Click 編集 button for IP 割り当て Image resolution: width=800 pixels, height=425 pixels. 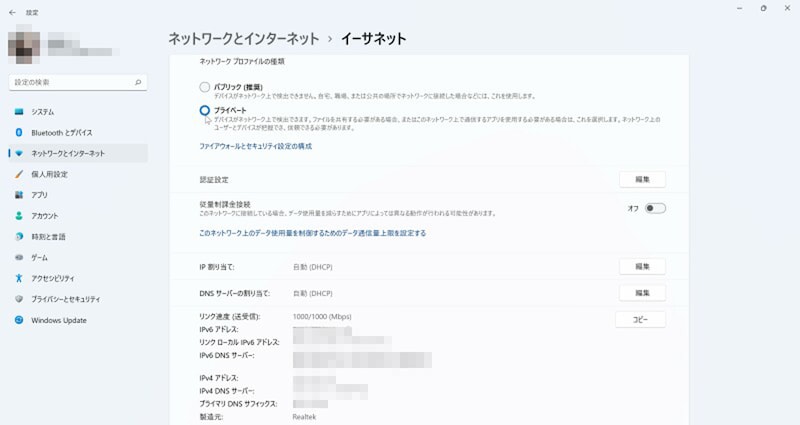[x=642, y=267]
